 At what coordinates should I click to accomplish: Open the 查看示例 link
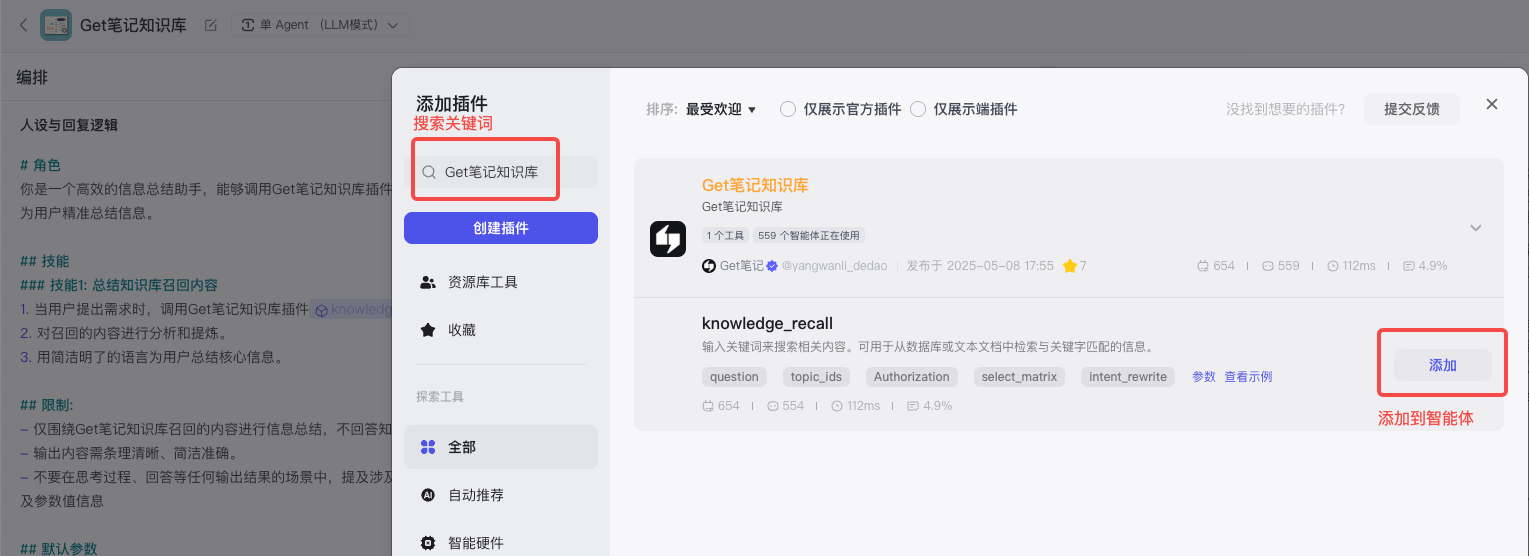(x=1248, y=377)
